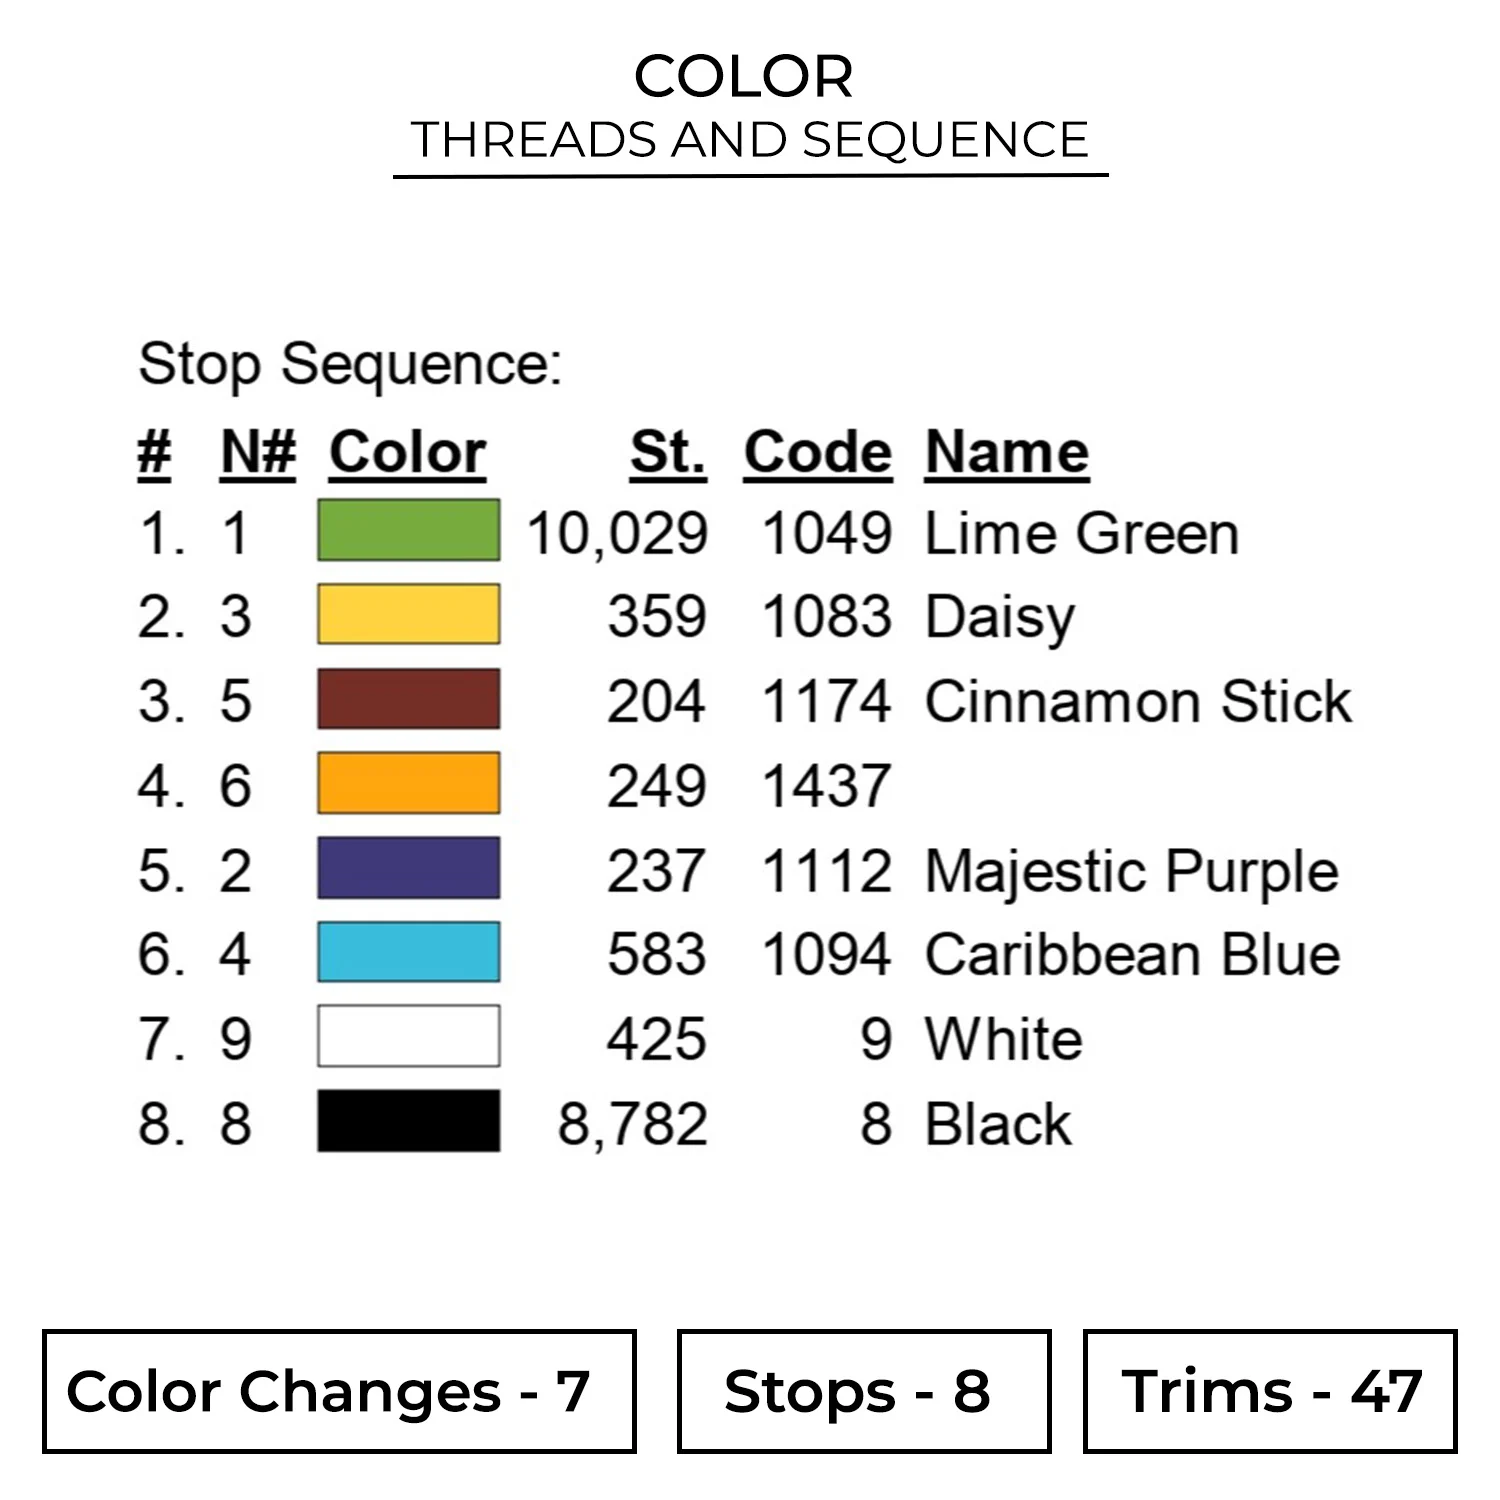Click the Threads and Sequence heading
The height and width of the screenshot is (1500, 1500).
750,140
